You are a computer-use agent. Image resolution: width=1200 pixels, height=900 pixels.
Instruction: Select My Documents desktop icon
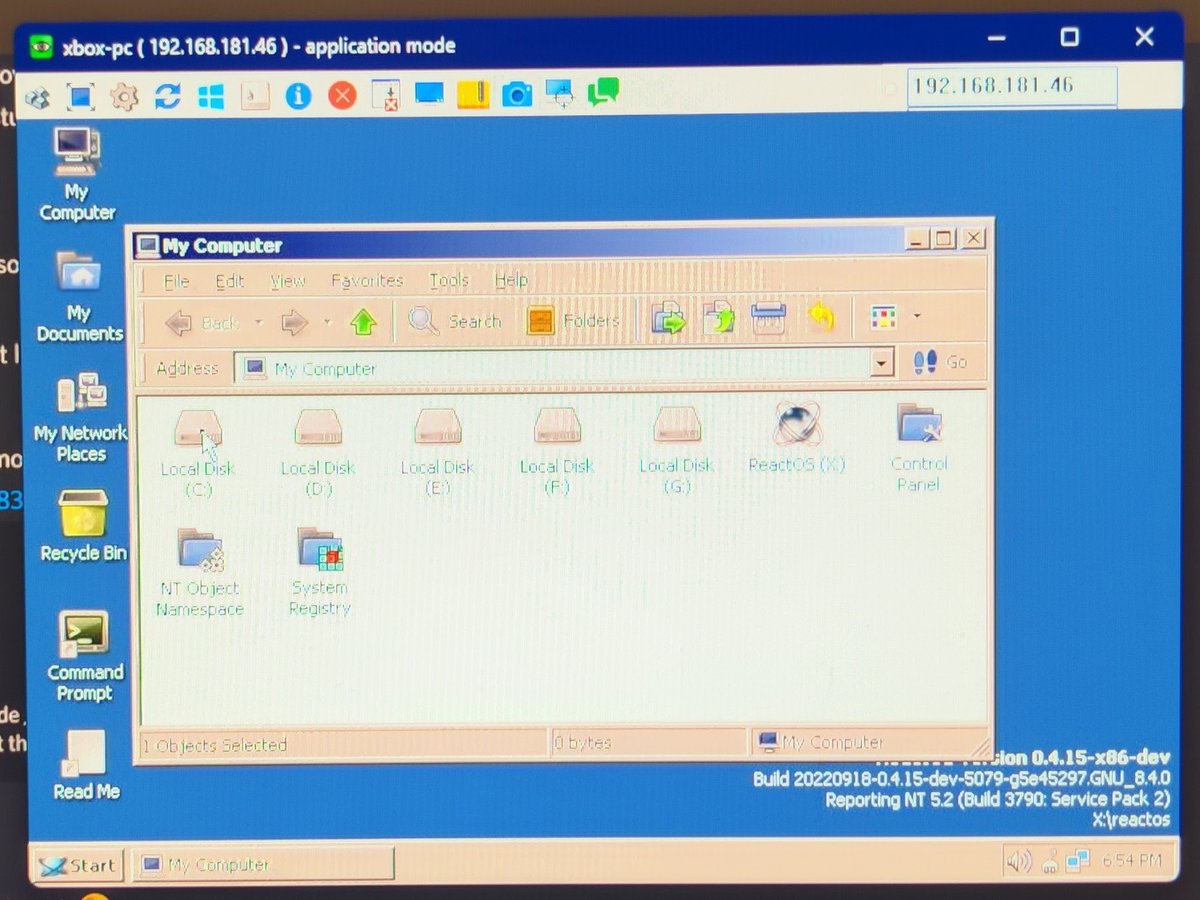79,296
